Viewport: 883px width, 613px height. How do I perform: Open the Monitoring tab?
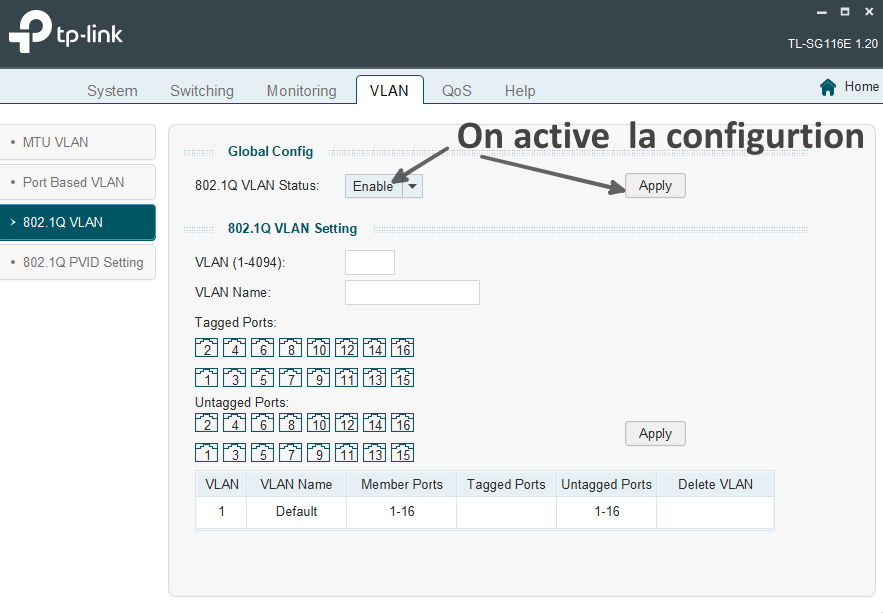301,91
